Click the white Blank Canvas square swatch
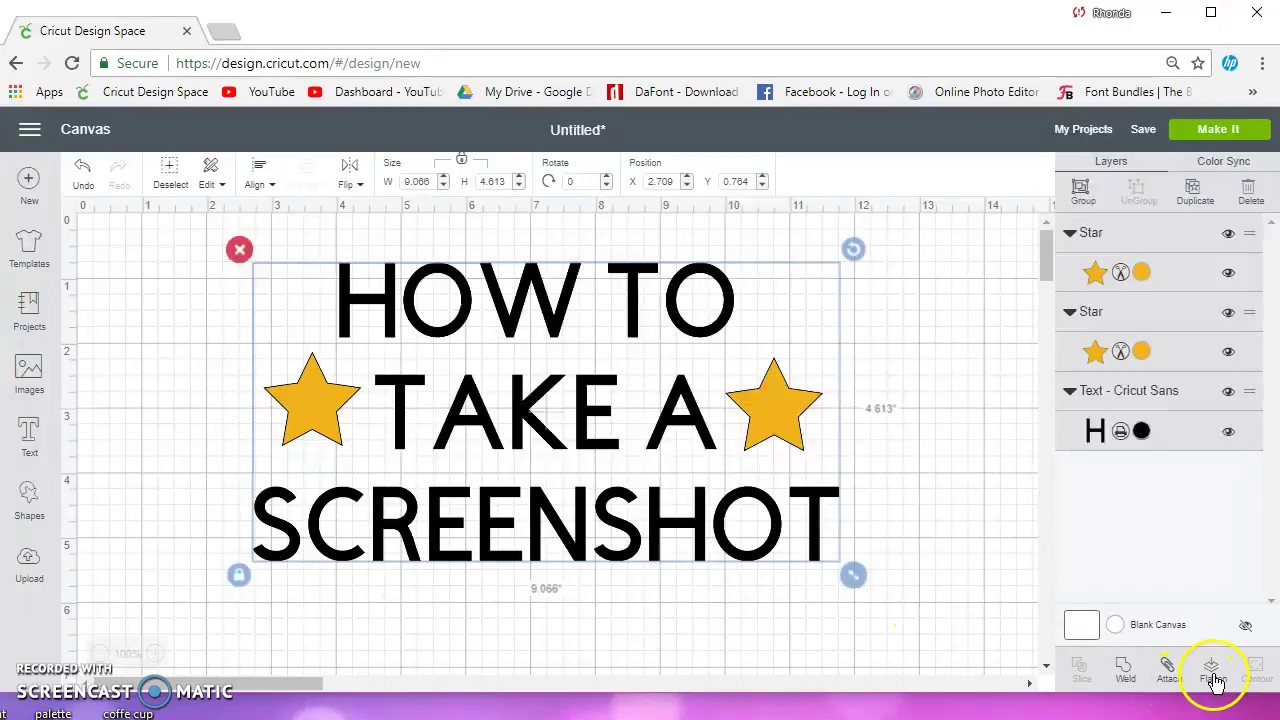The image size is (1280, 720). tap(1081, 625)
